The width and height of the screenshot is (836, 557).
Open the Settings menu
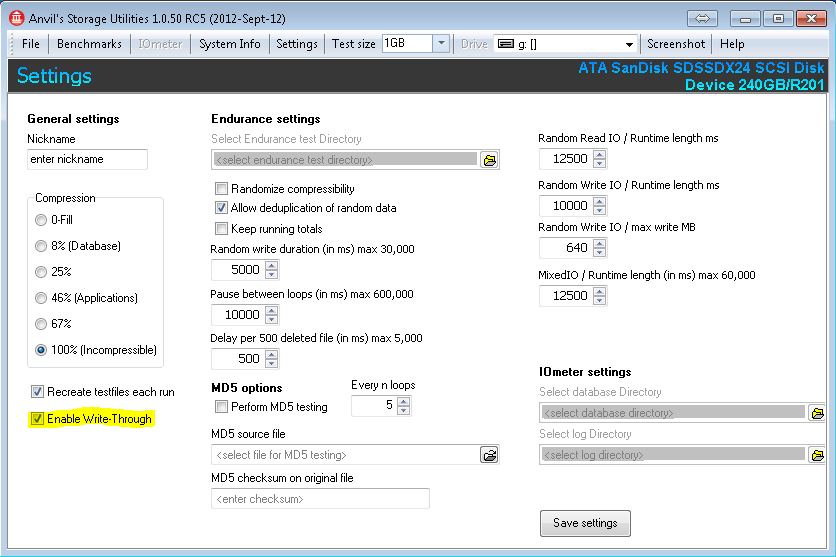pos(296,44)
